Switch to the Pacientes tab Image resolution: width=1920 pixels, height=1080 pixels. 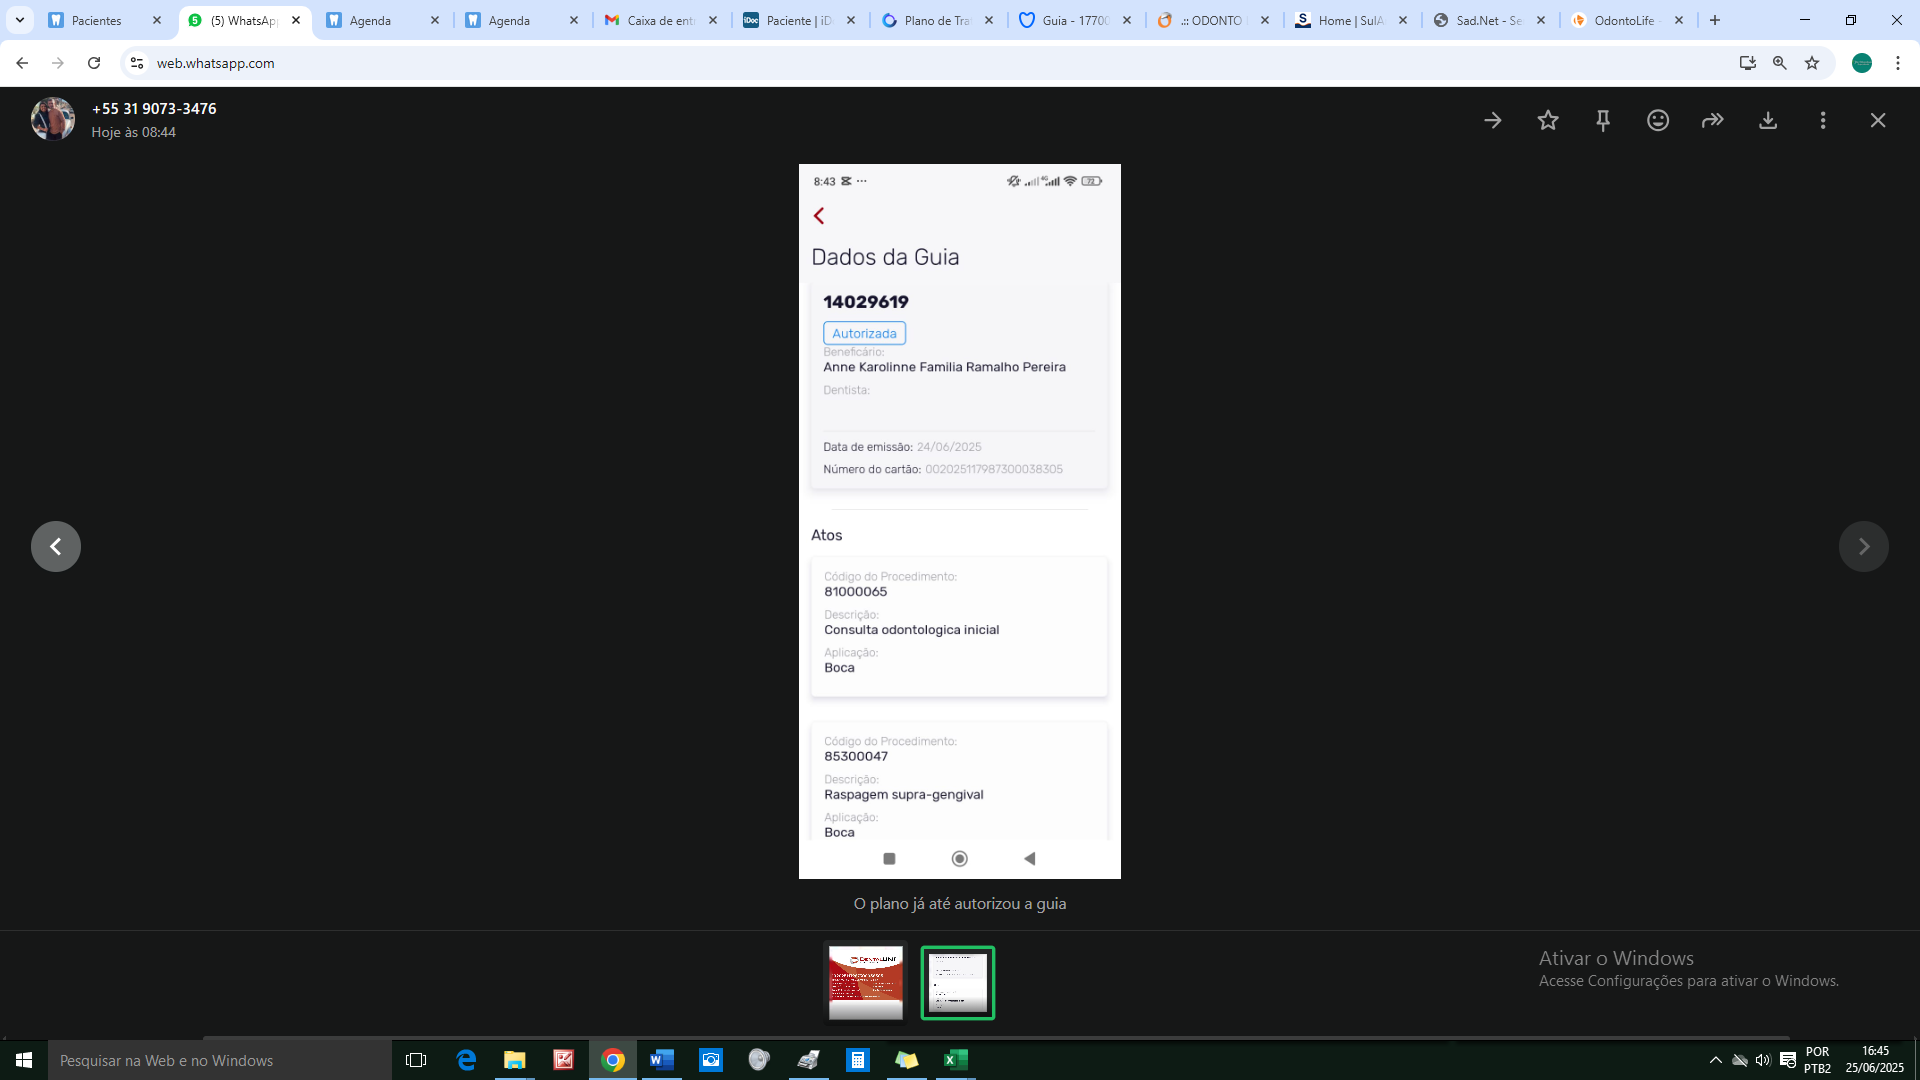coord(97,20)
